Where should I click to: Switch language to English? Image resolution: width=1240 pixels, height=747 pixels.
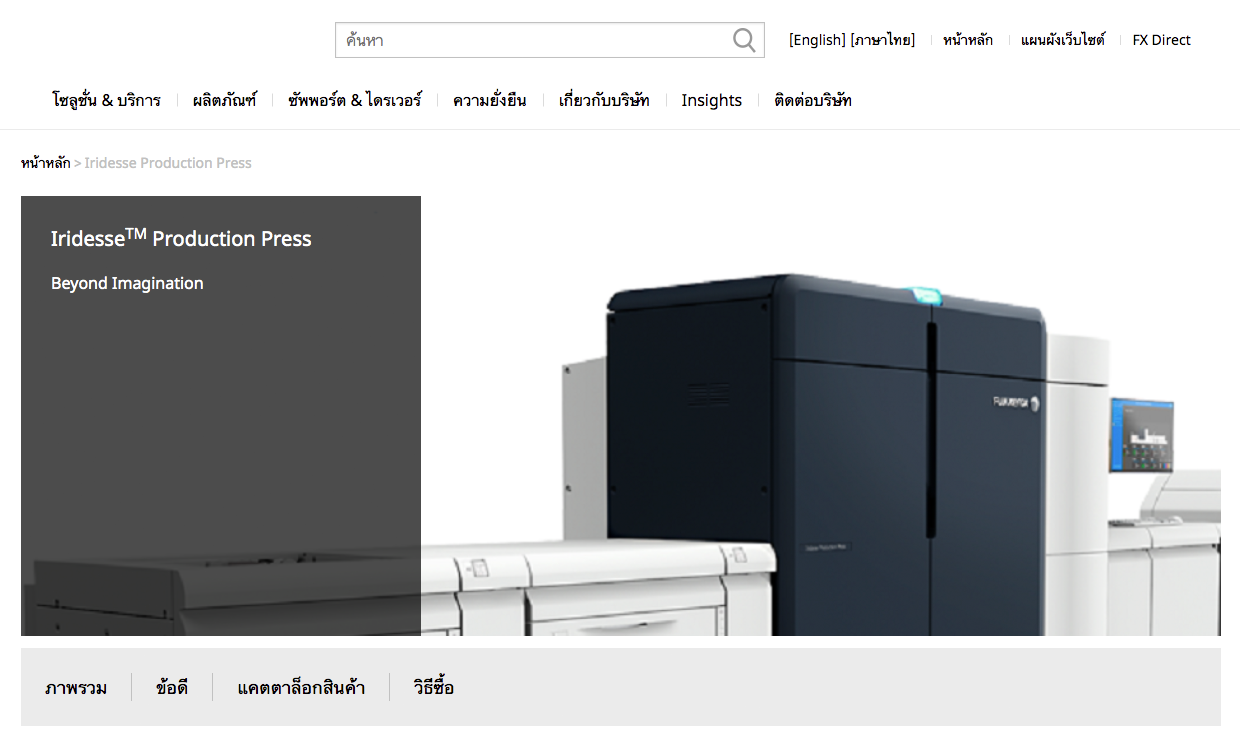click(817, 40)
